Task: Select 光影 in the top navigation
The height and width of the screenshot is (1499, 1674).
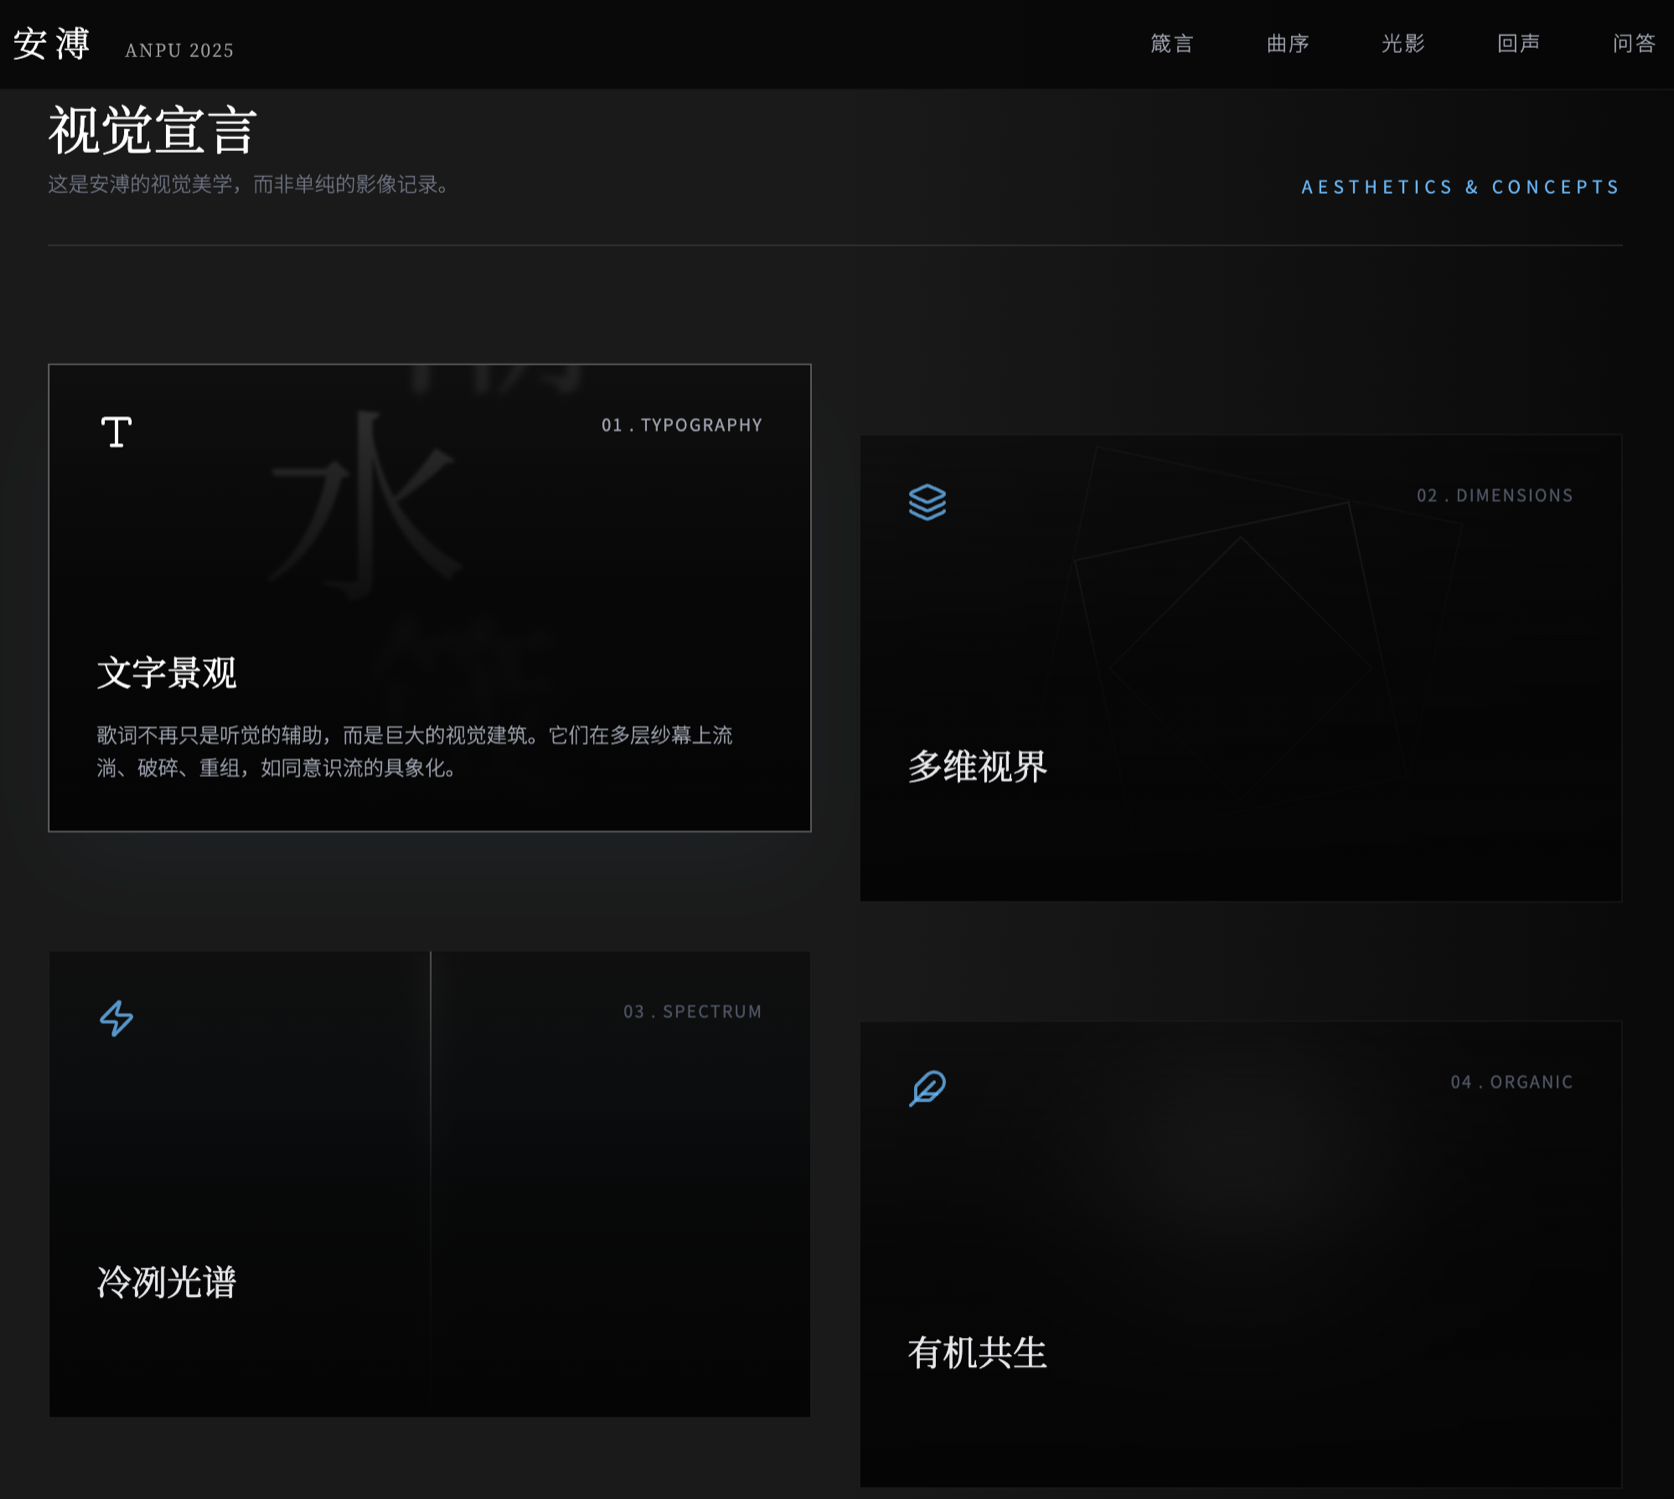Action: (x=1402, y=44)
